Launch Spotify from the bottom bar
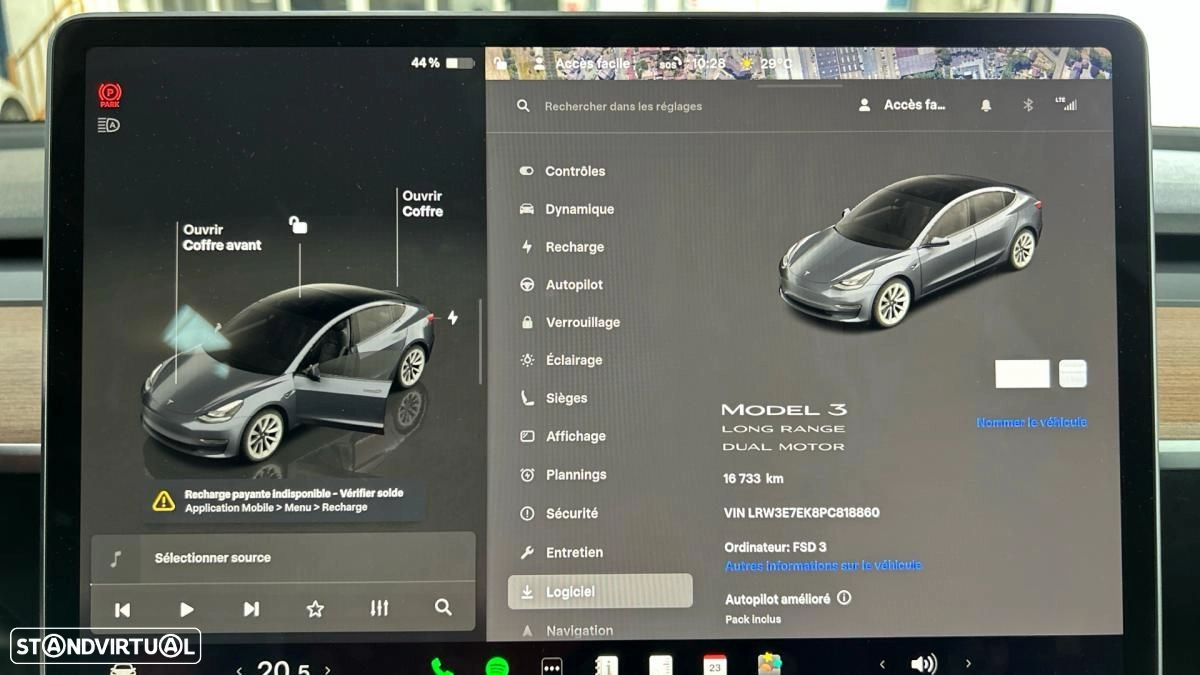This screenshot has height=675, width=1200. click(x=497, y=666)
